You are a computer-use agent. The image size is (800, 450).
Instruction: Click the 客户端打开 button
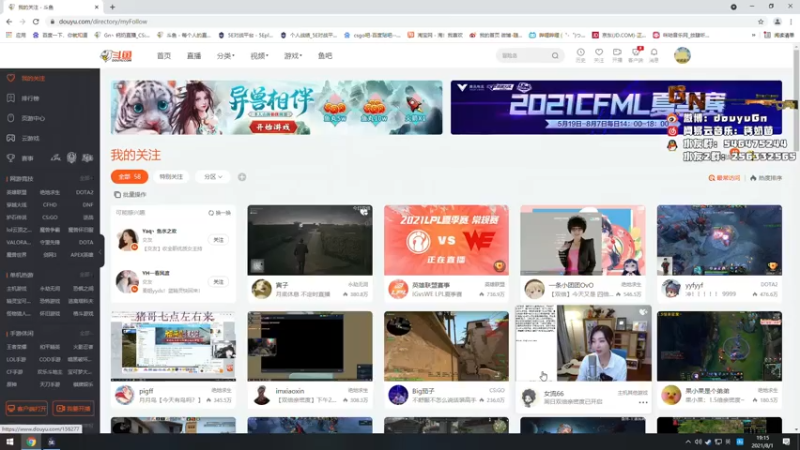(x=27, y=408)
